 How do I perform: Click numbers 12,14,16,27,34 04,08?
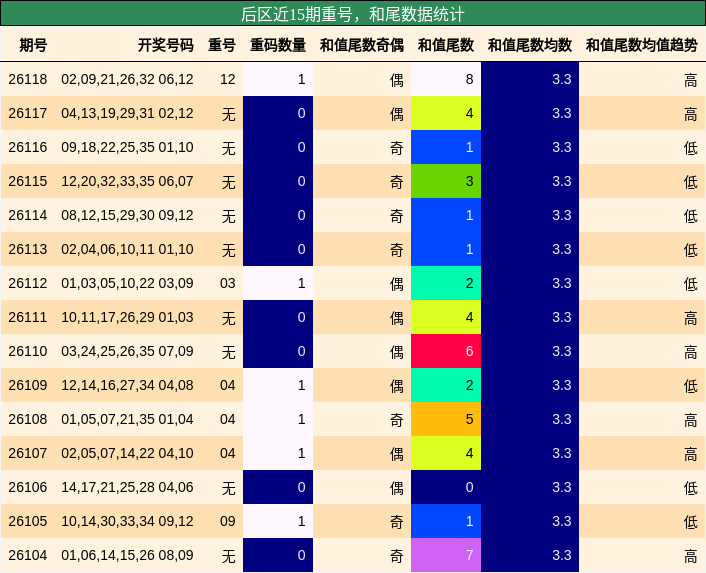click(127, 385)
